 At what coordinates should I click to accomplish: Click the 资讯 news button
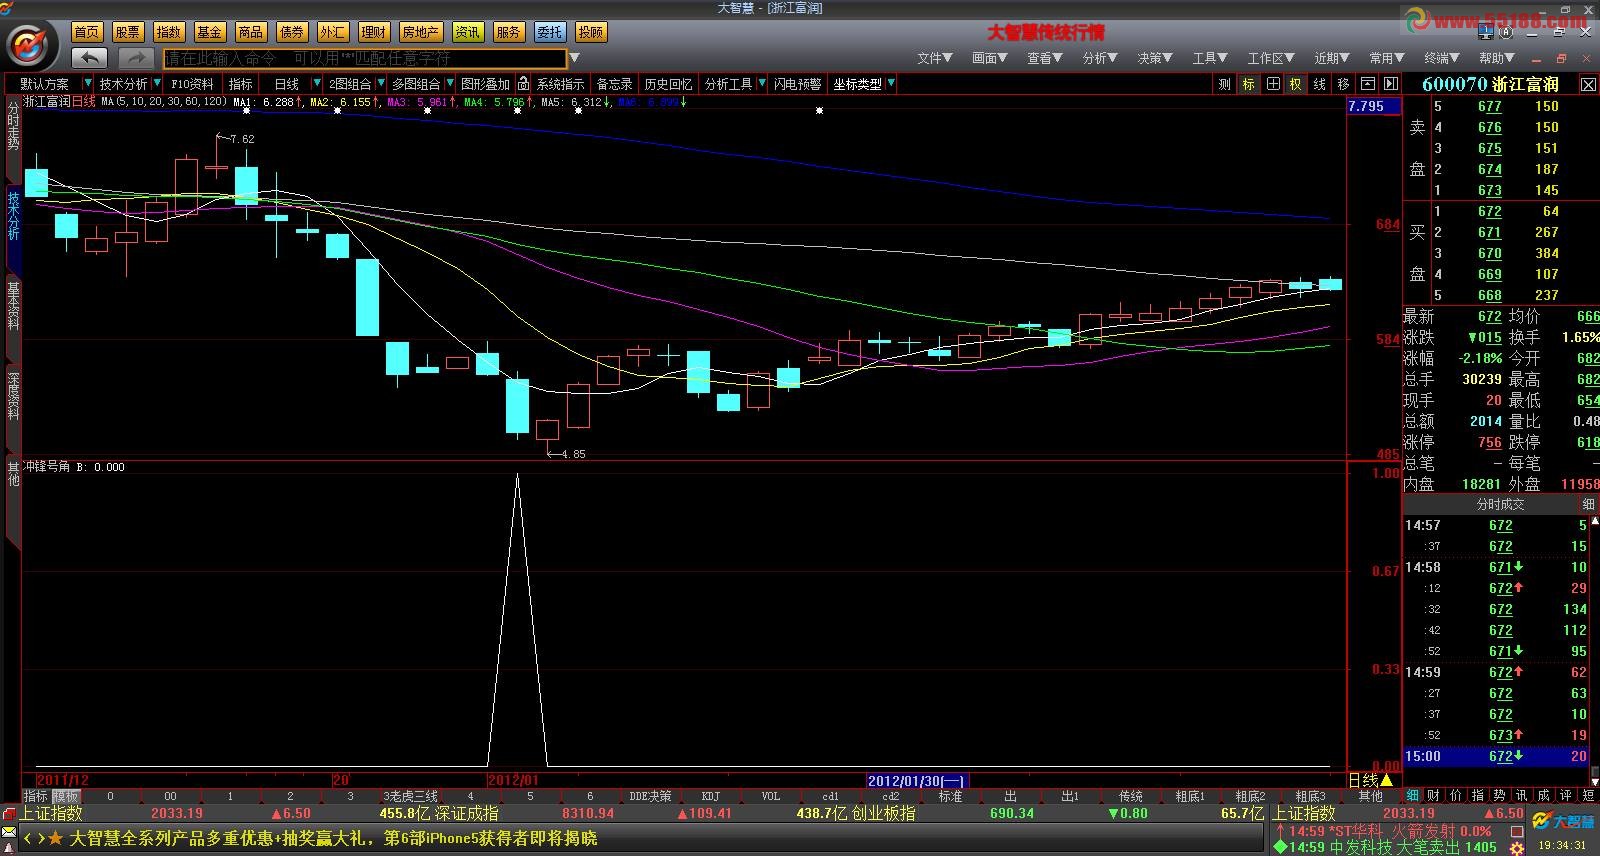(x=467, y=32)
